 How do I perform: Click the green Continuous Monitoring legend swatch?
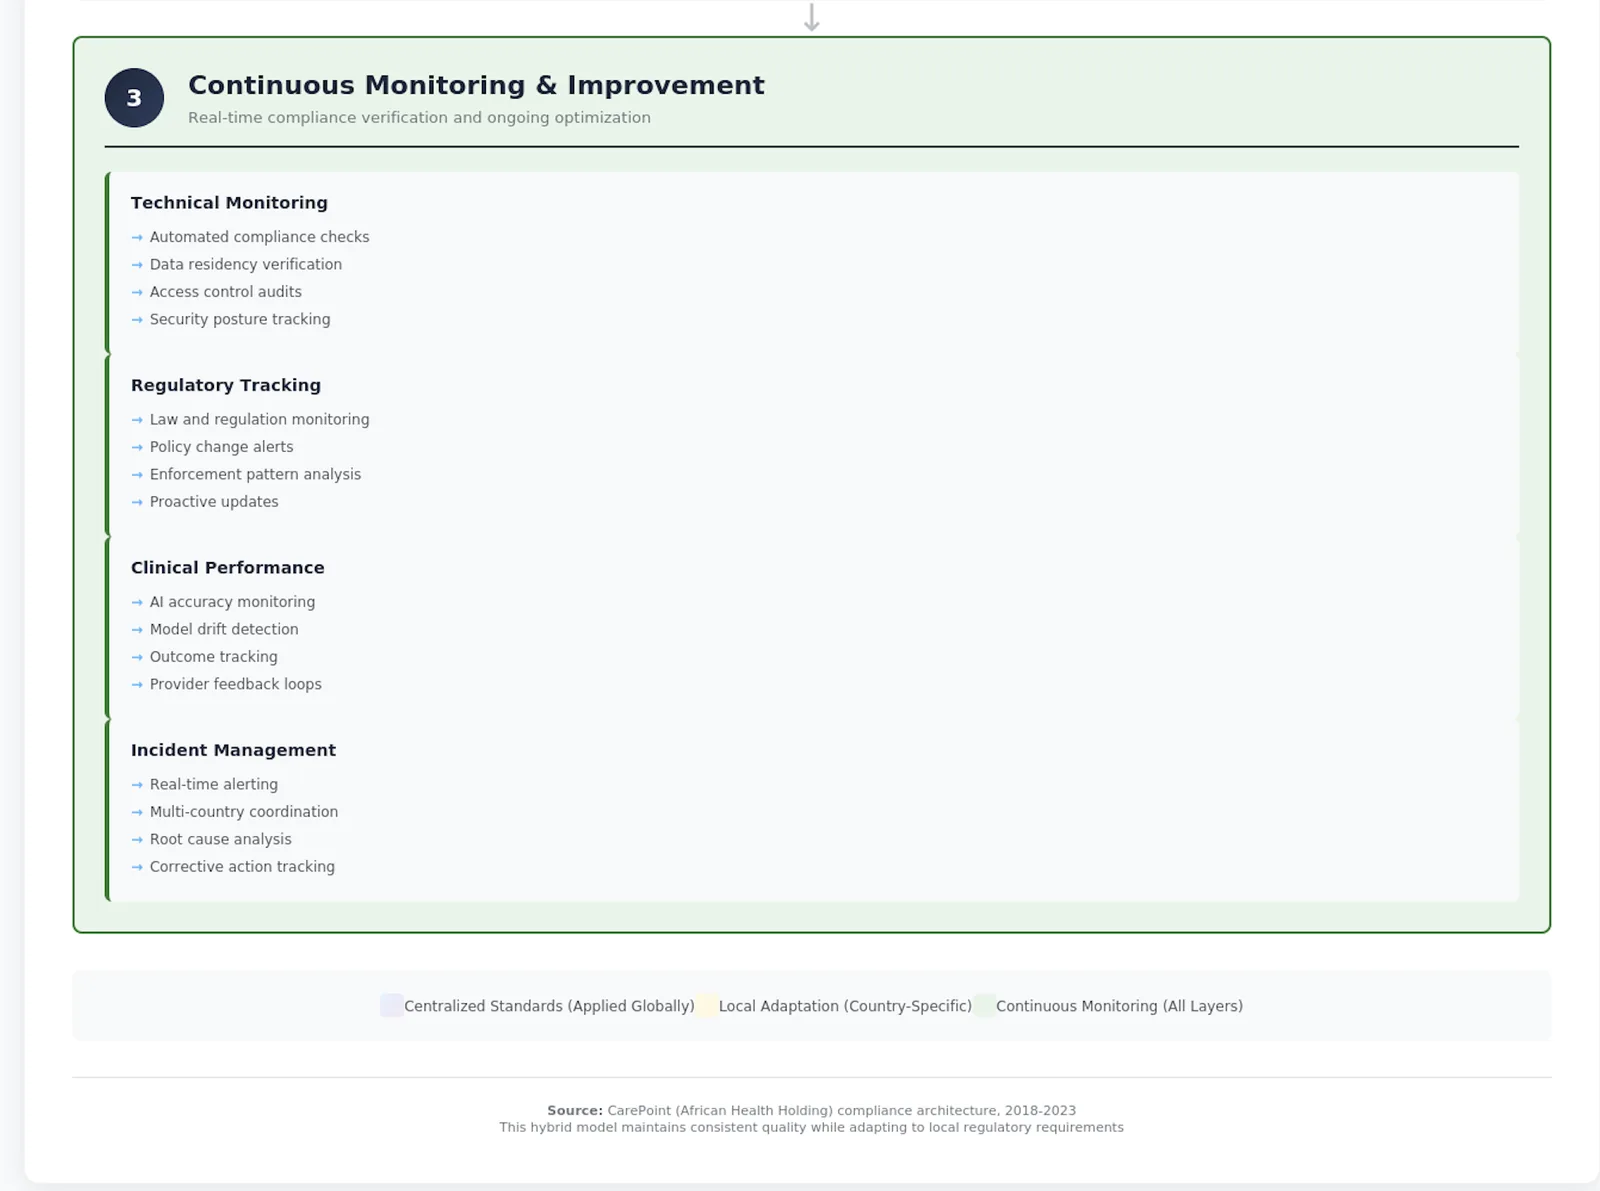click(984, 1006)
